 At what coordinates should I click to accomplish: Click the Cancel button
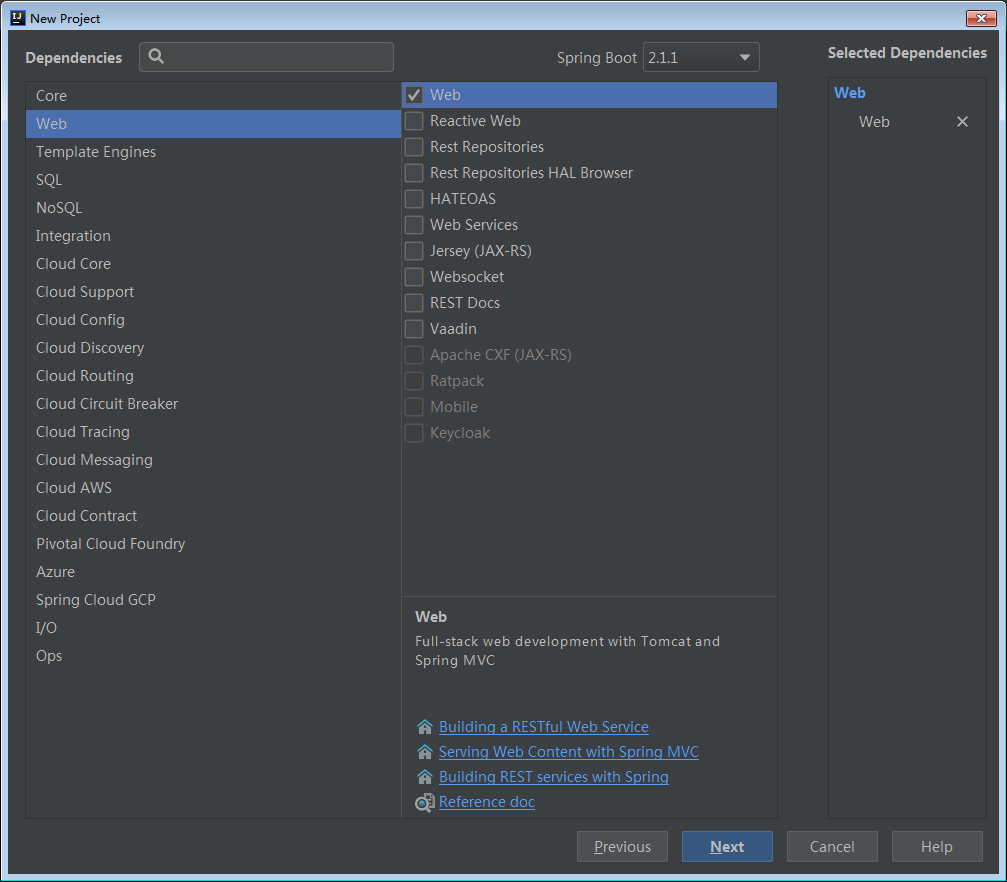[832, 847]
